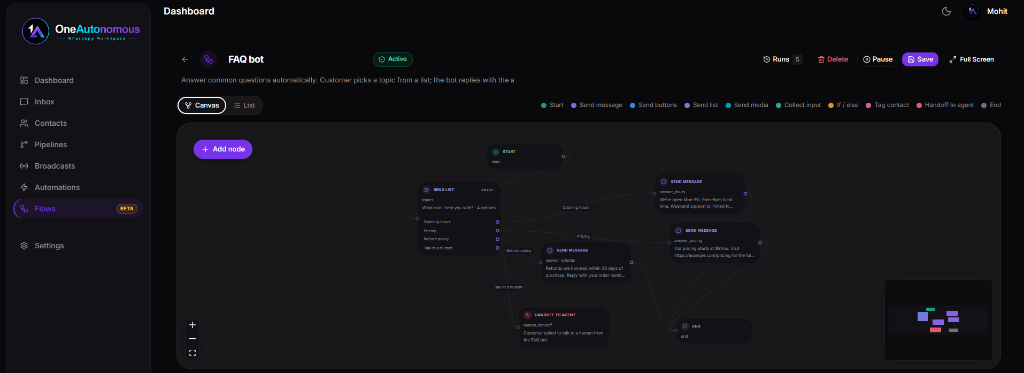Open the Broadcasts section
The width and height of the screenshot is (1024, 373).
(78, 166)
